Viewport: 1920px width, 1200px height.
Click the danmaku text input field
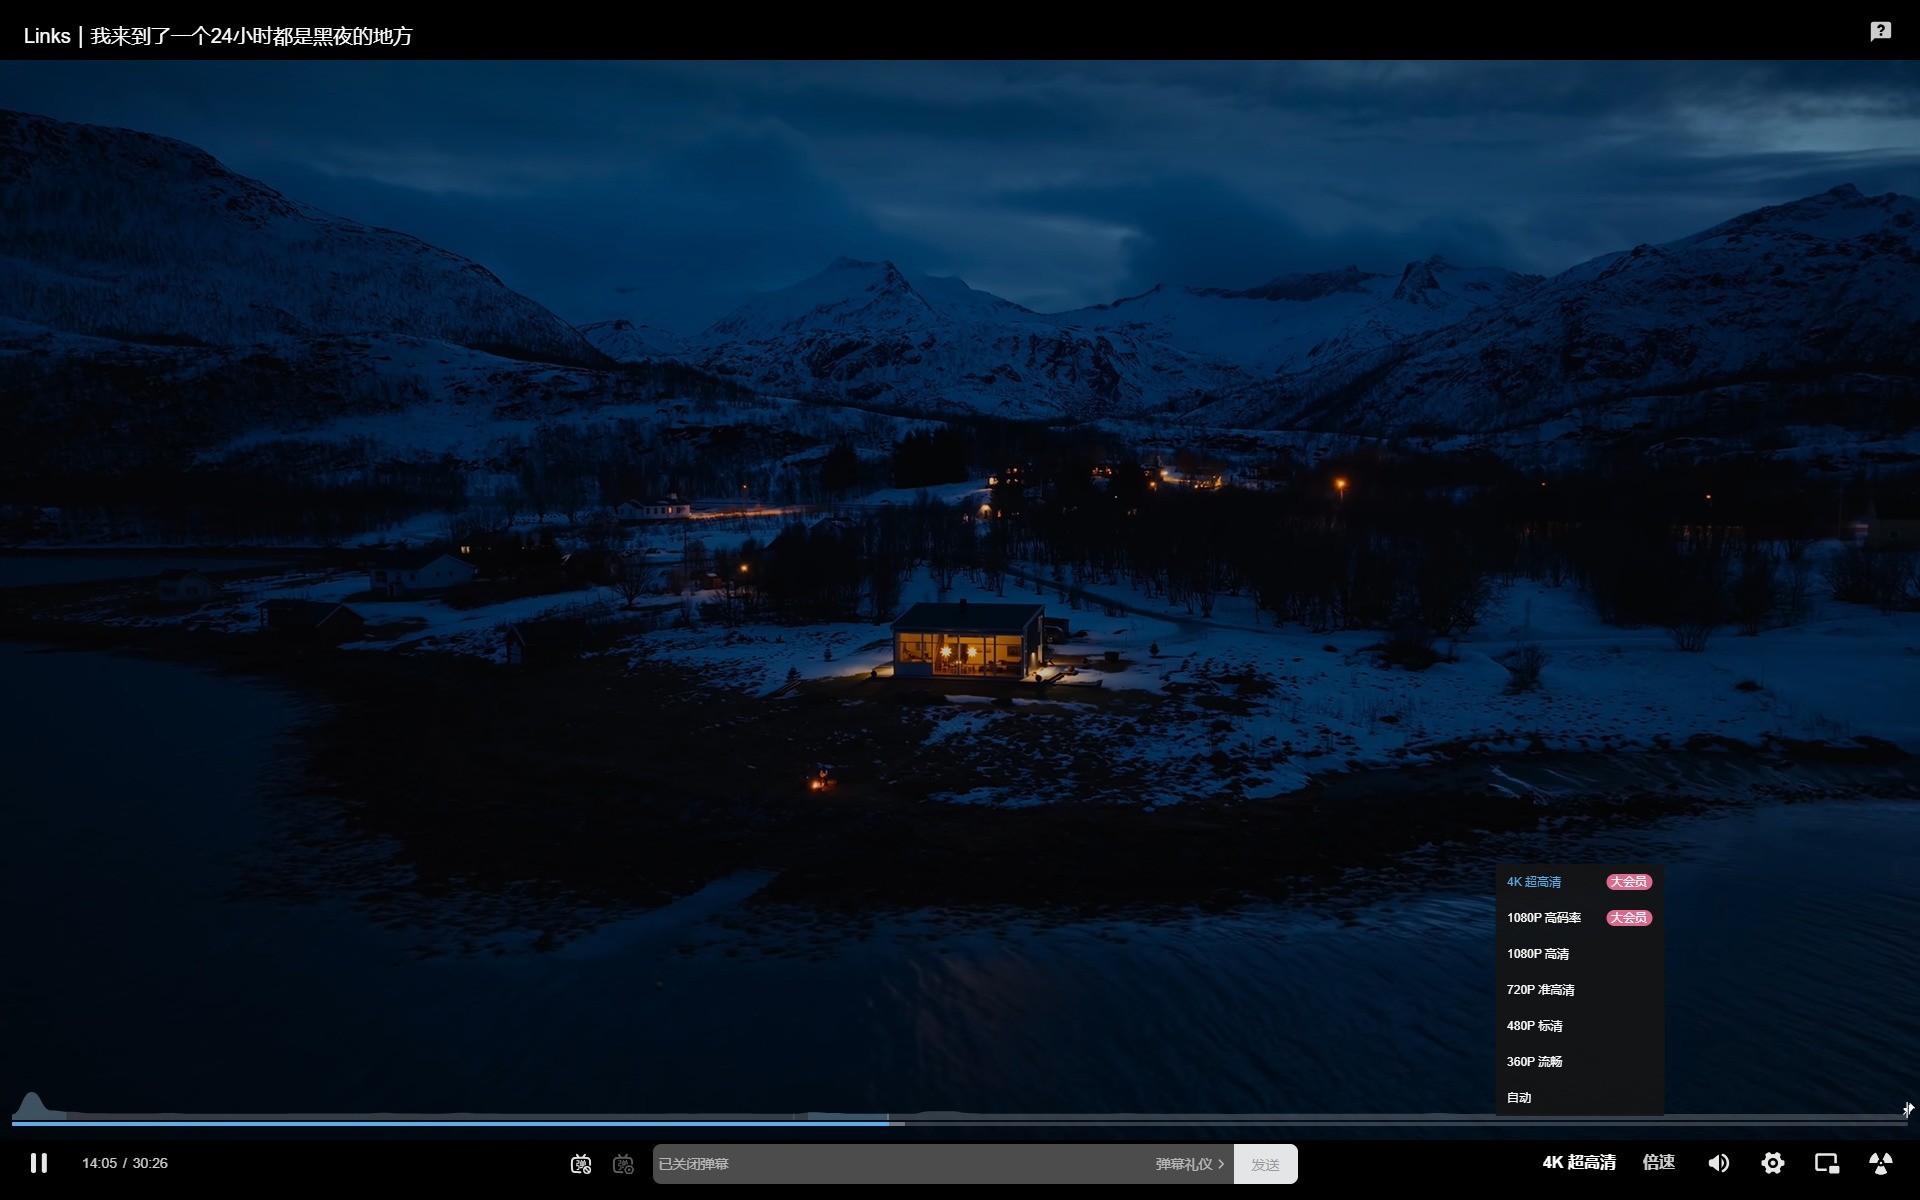900,1164
